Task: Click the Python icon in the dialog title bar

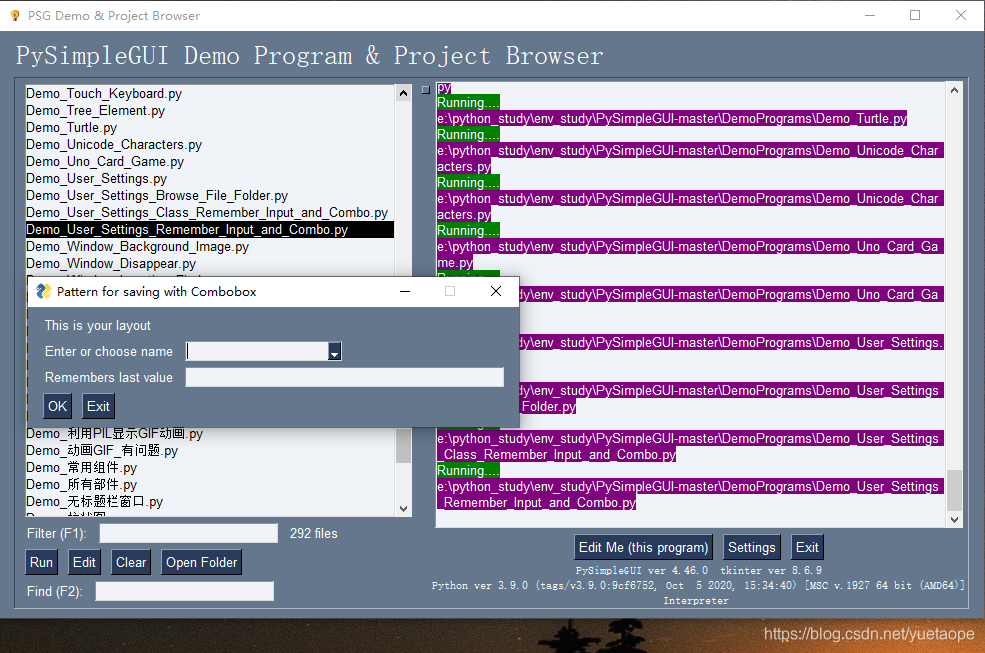Action: (x=43, y=291)
